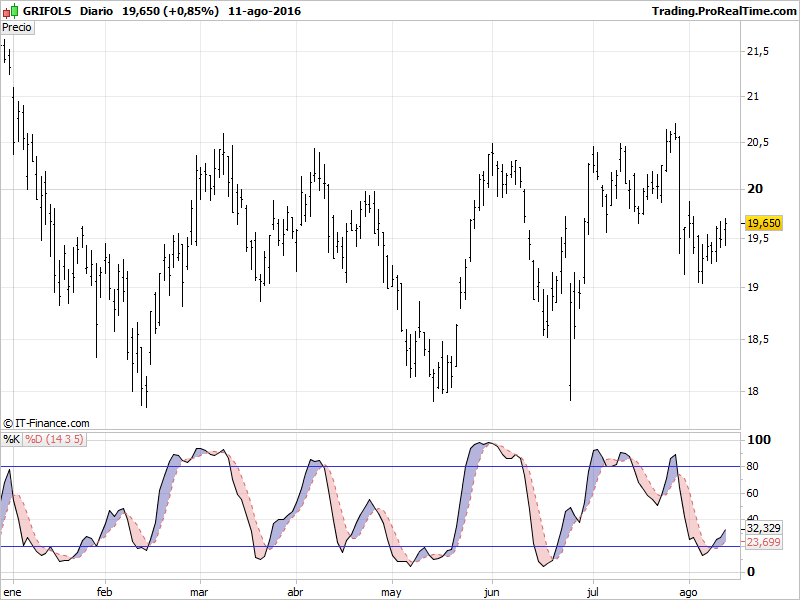Image resolution: width=800 pixels, height=600 pixels.
Task: Select the %K stochastic label
Action: tap(11, 439)
